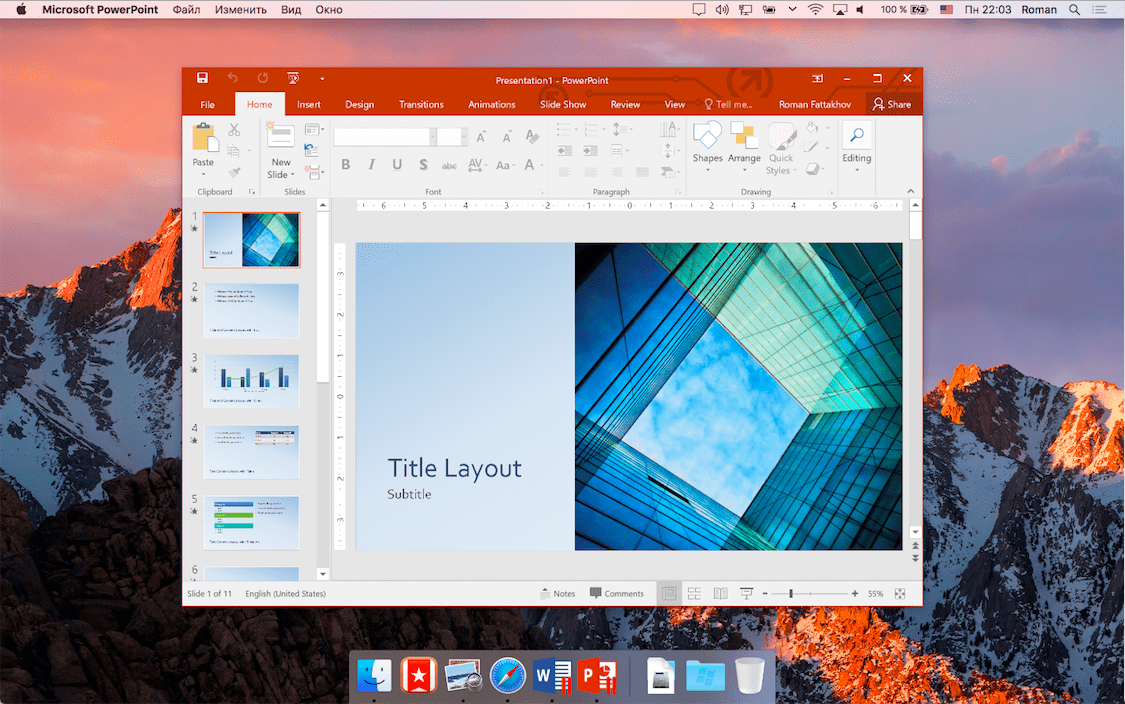Switch to the Transitions tab

point(421,104)
